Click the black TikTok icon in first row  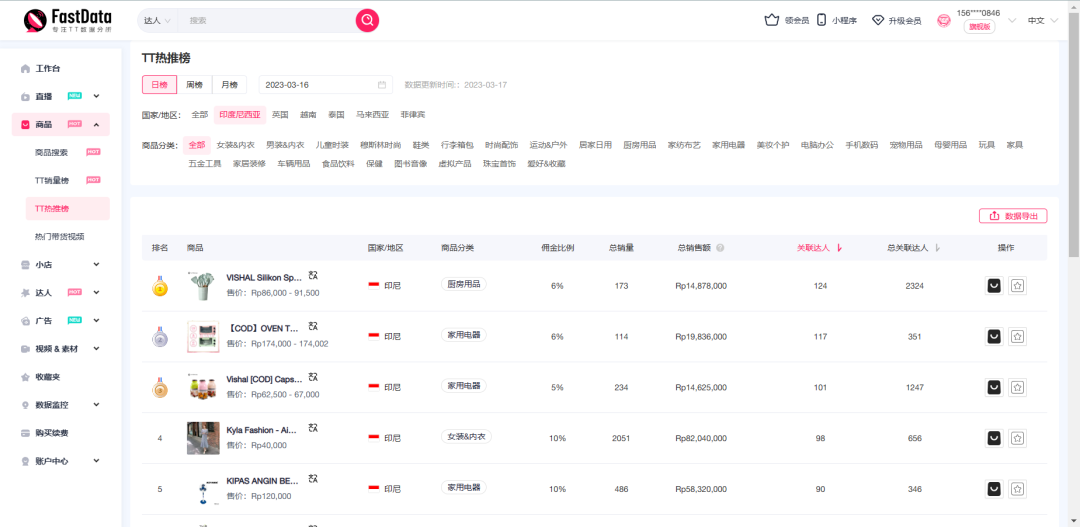[x=994, y=286]
